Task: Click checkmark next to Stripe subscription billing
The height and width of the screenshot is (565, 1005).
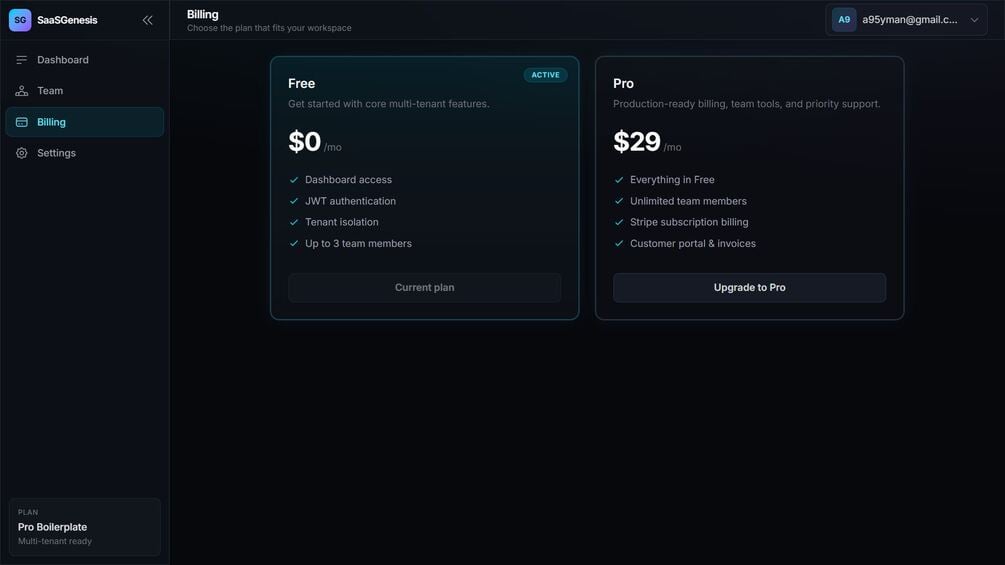Action: pyautogui.click(x=619, y=222)
